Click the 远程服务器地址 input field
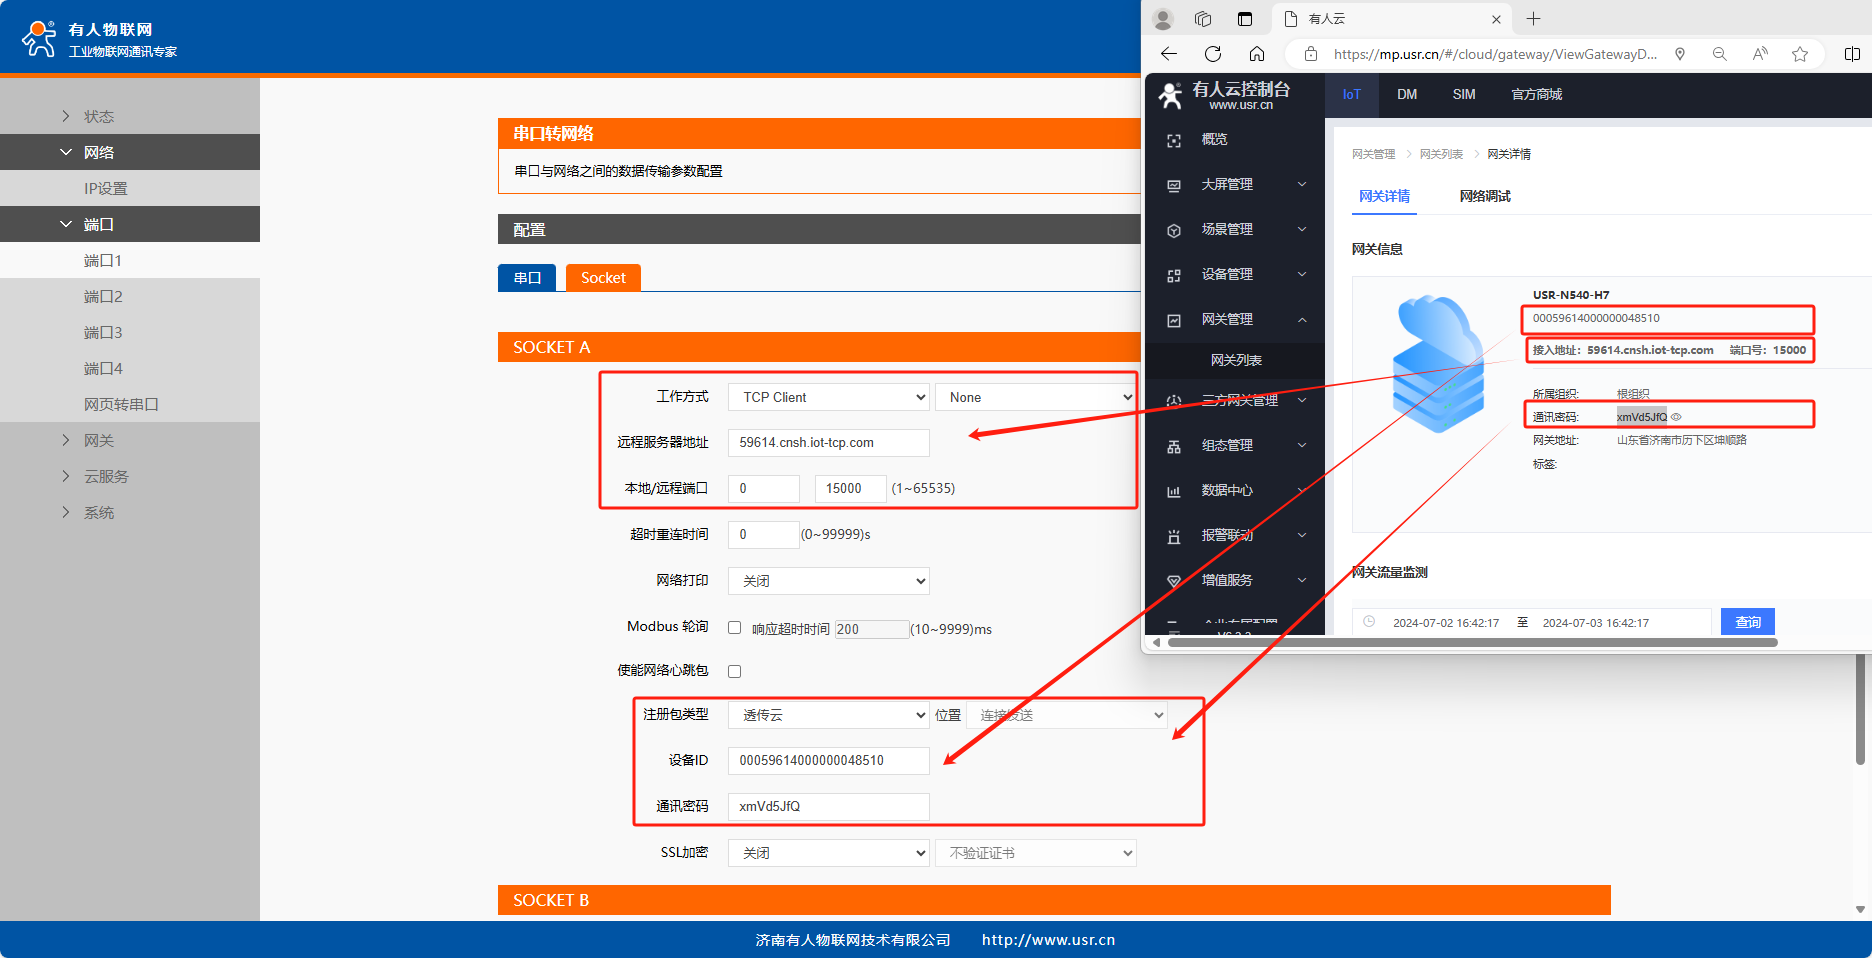The height and width of the screenshot is (958, 1872). [x=828, y=443]
